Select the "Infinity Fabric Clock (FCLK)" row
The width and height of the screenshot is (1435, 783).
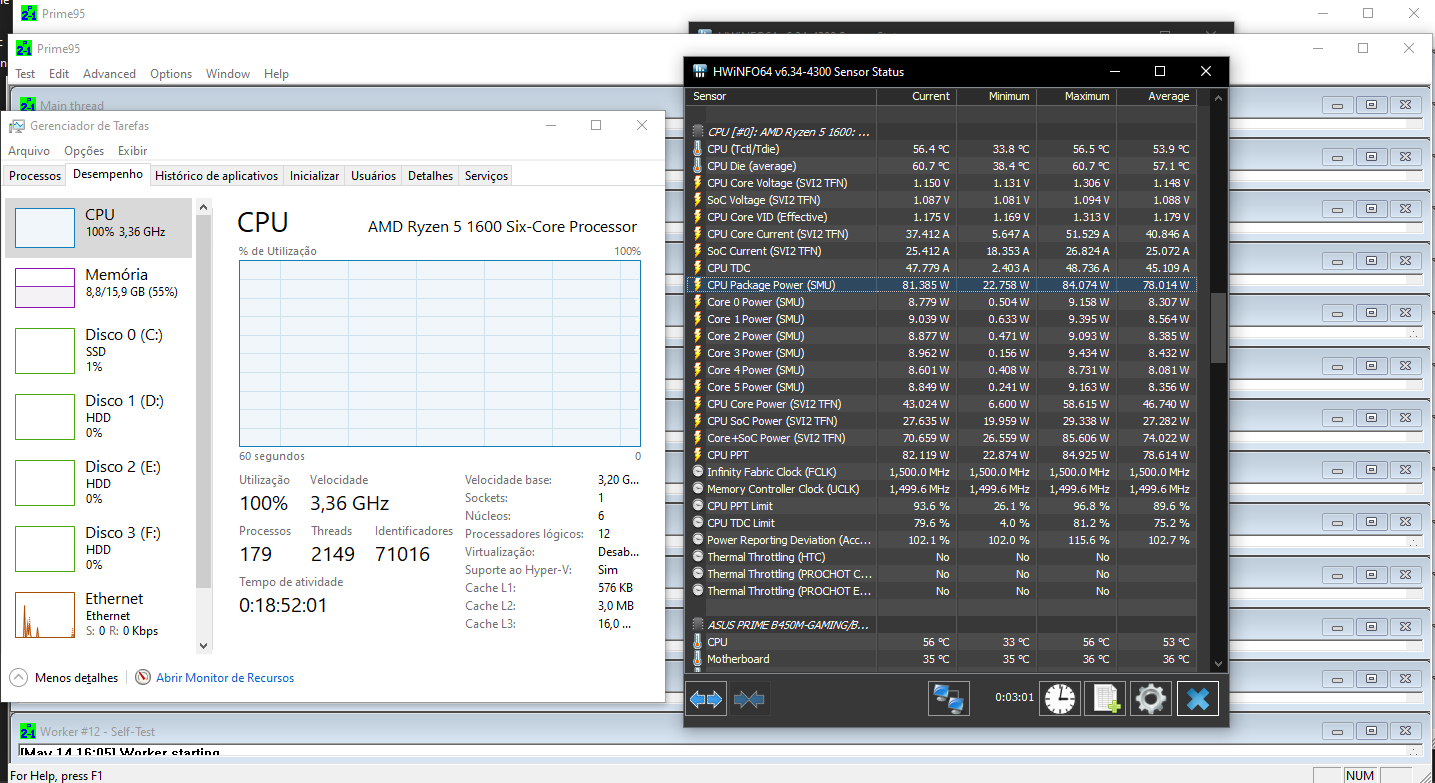941,472
